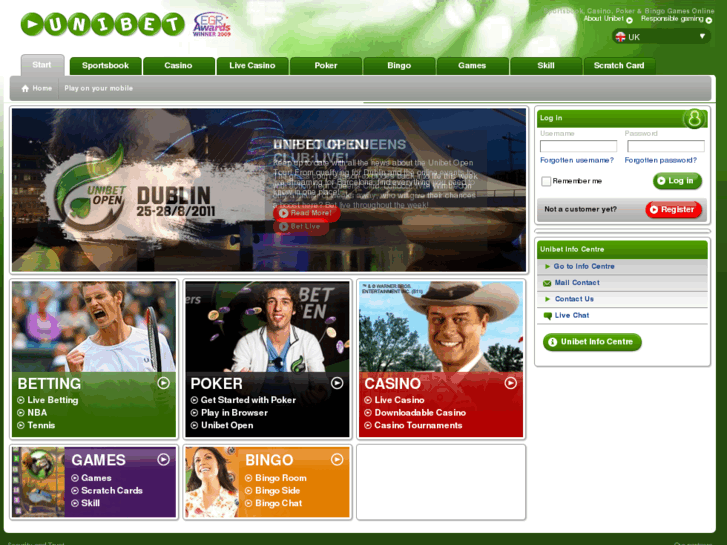Click the Bet Live banner button
Image resolution: width=727 pixels, height=545 pixels.
301,226
